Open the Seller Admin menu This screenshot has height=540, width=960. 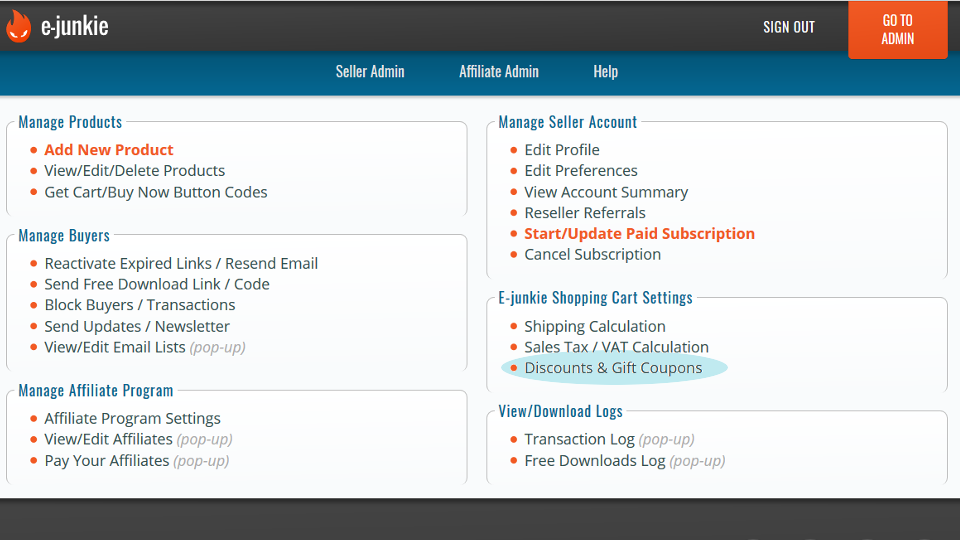(x=370, y=72)
